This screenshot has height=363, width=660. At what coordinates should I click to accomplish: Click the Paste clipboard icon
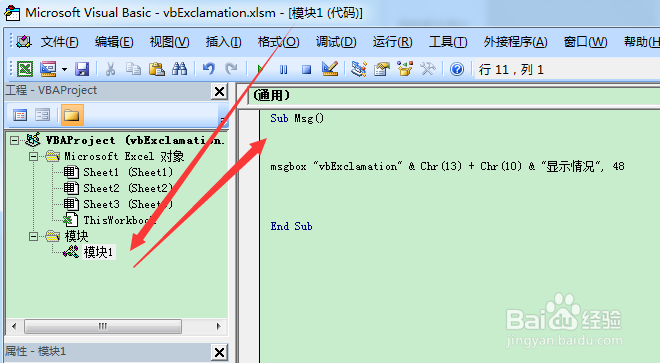pos(157,69)
